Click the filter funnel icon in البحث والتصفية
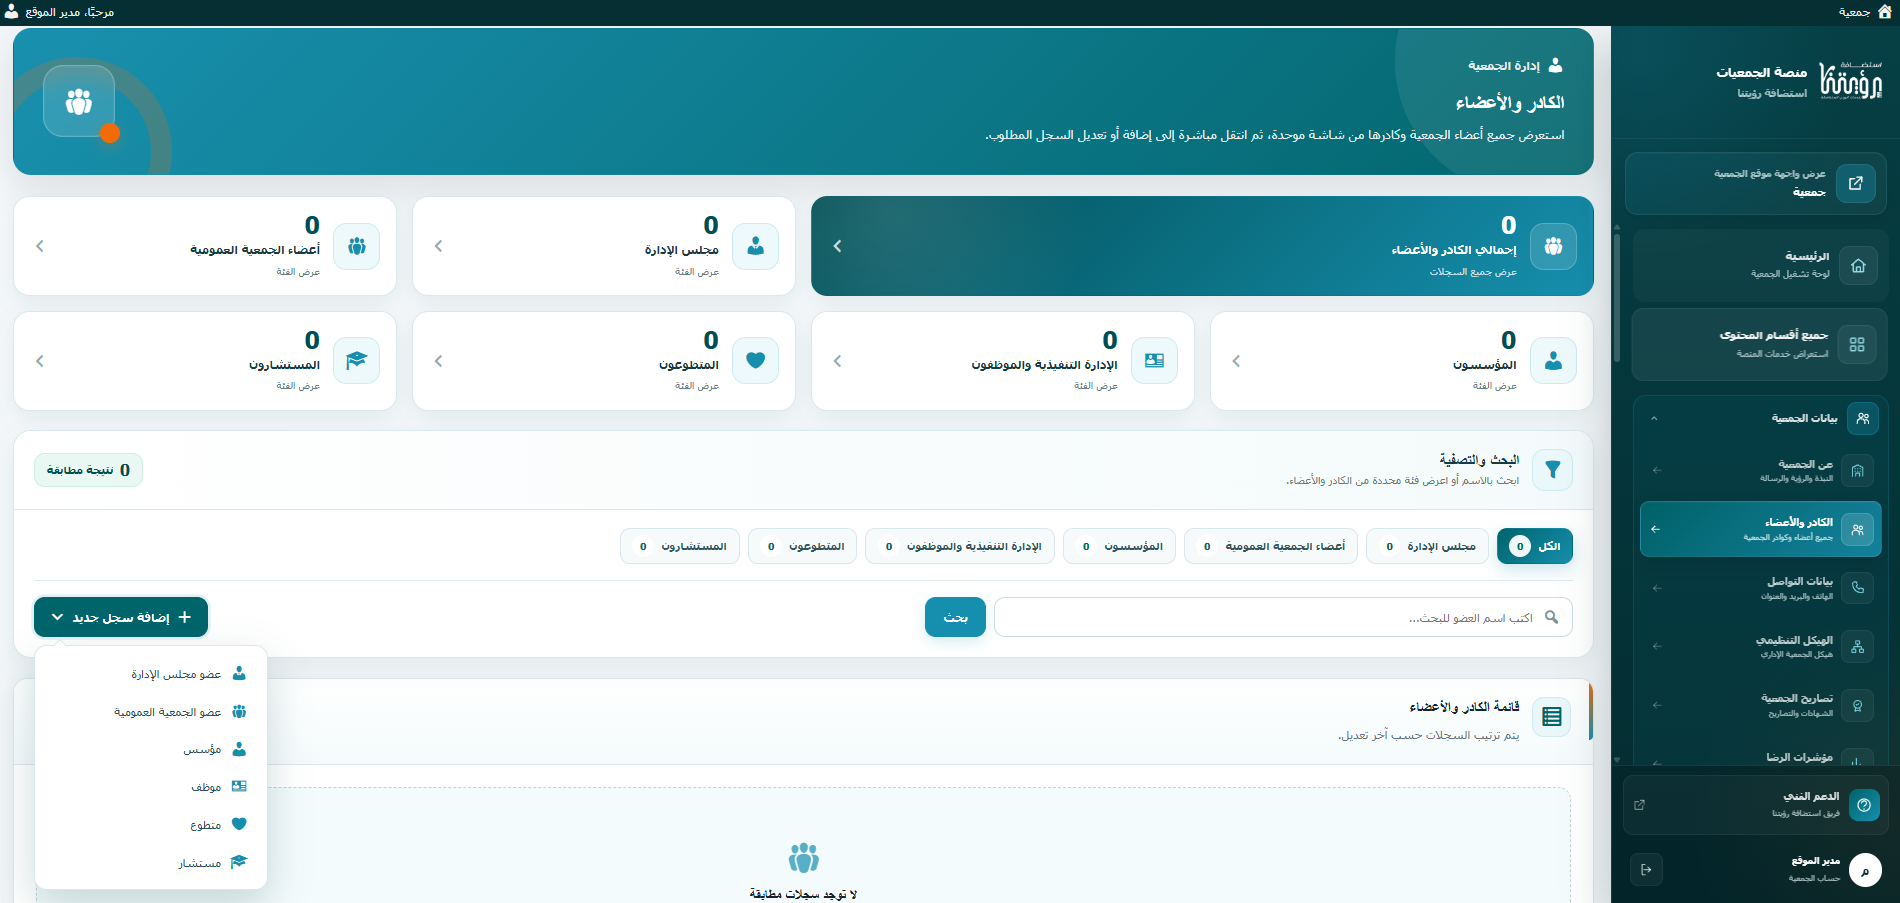The image size is (1900, 903). (1553, 470)
